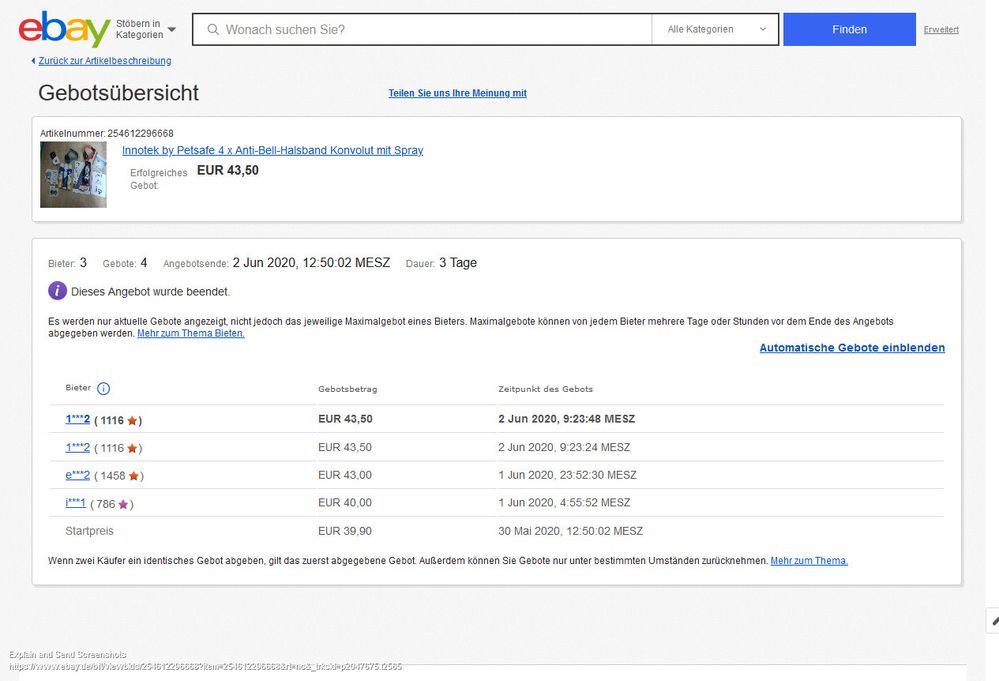Viewport: 999px width, 681px height.
Task: Follow Mehr zum Thema Bieten link
Action: [x=190, y=333]
